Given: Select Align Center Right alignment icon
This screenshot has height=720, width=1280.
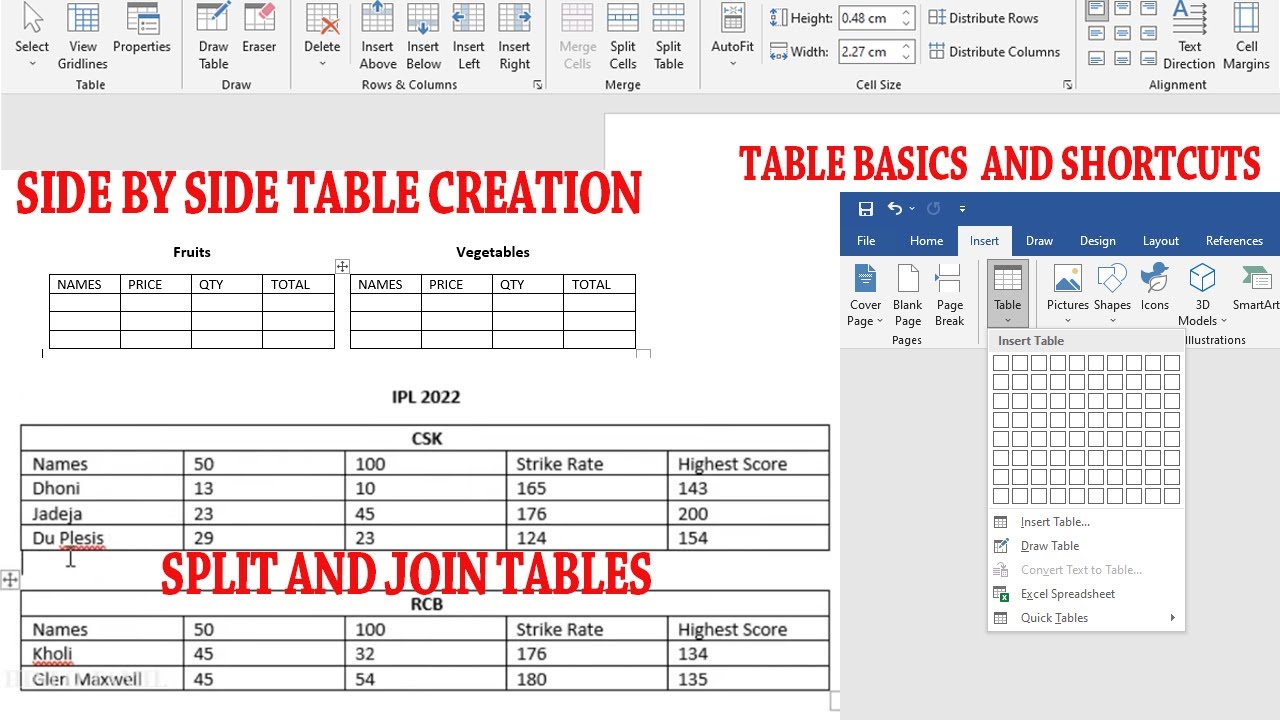Looking at the screenshot, I should [x=1147, y=34].
